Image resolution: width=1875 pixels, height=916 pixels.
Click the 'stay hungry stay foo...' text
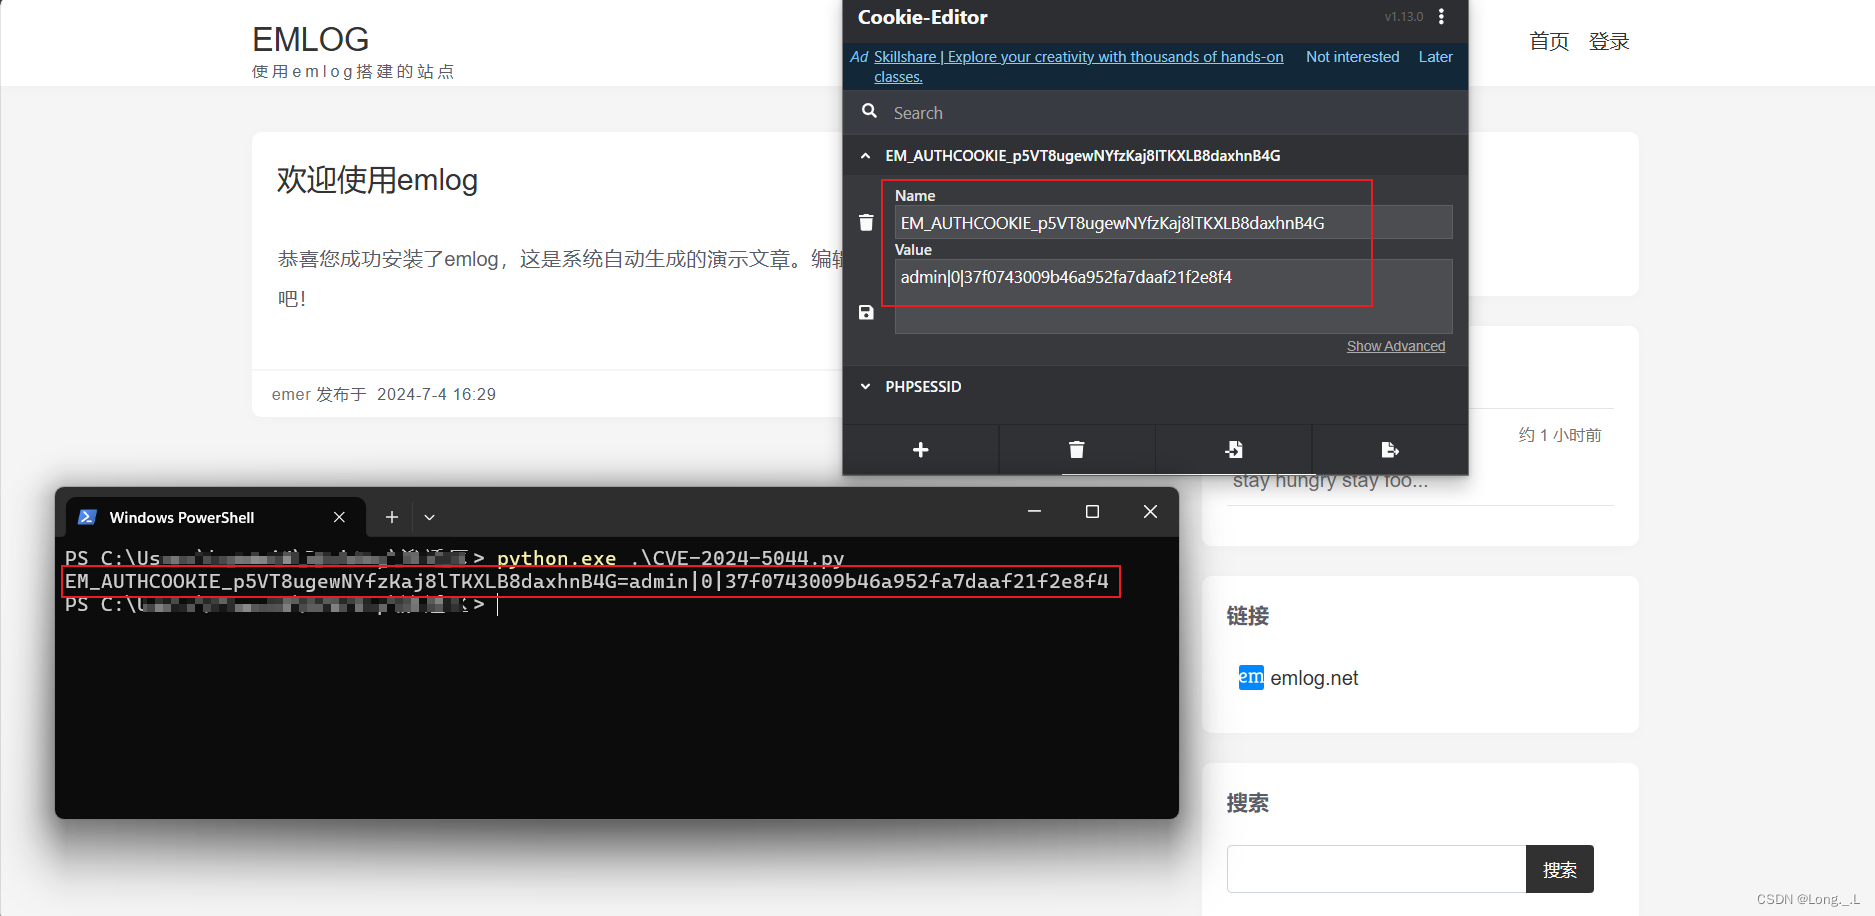point(1330,482)
